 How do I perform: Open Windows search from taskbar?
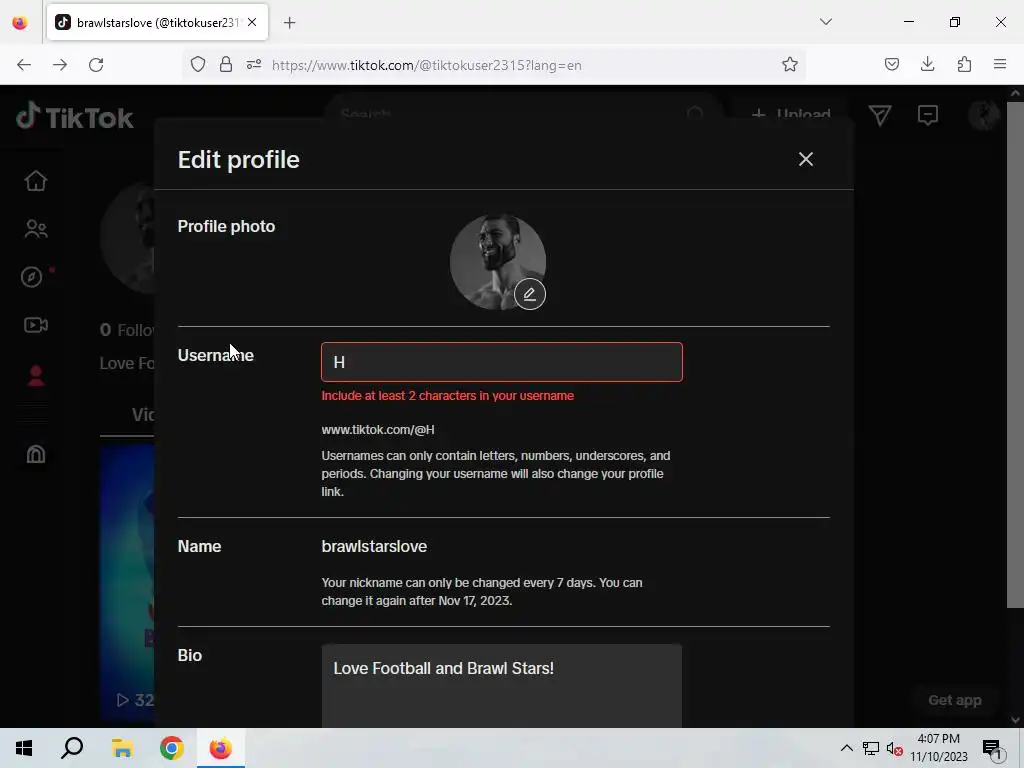coord(72,748)
